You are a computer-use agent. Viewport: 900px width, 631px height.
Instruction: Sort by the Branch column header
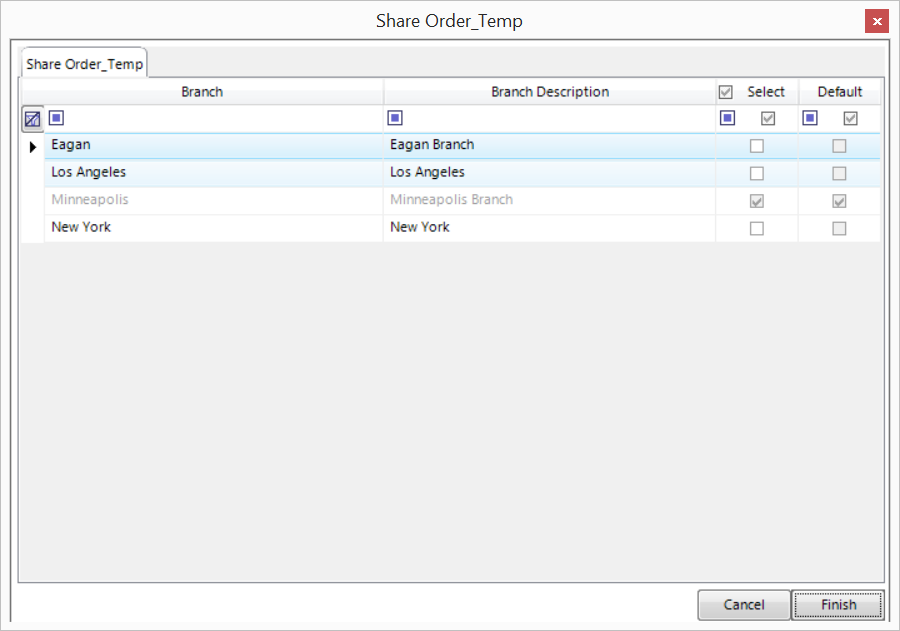(202, 92)
